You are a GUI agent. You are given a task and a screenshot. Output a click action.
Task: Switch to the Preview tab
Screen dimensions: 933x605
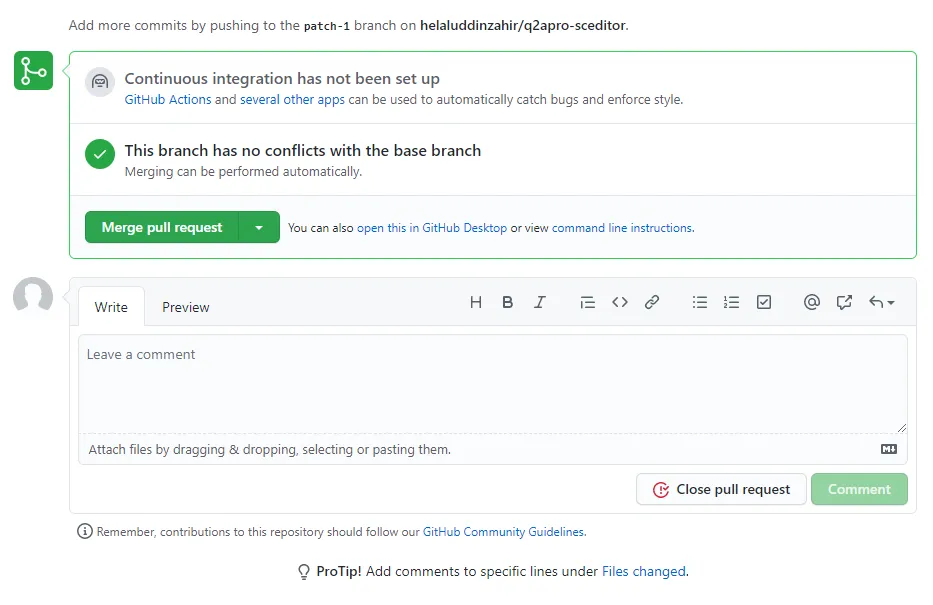coord(185,307)
